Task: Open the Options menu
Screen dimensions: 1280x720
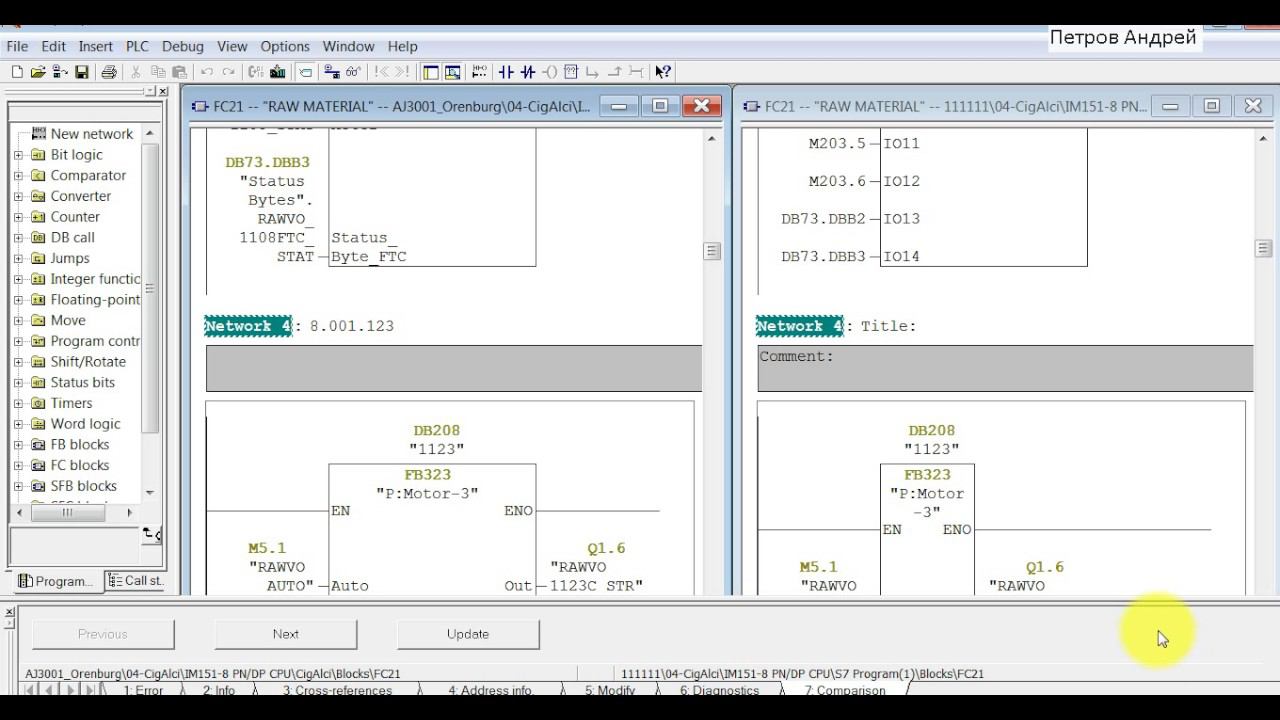Action: click(285, 46)
